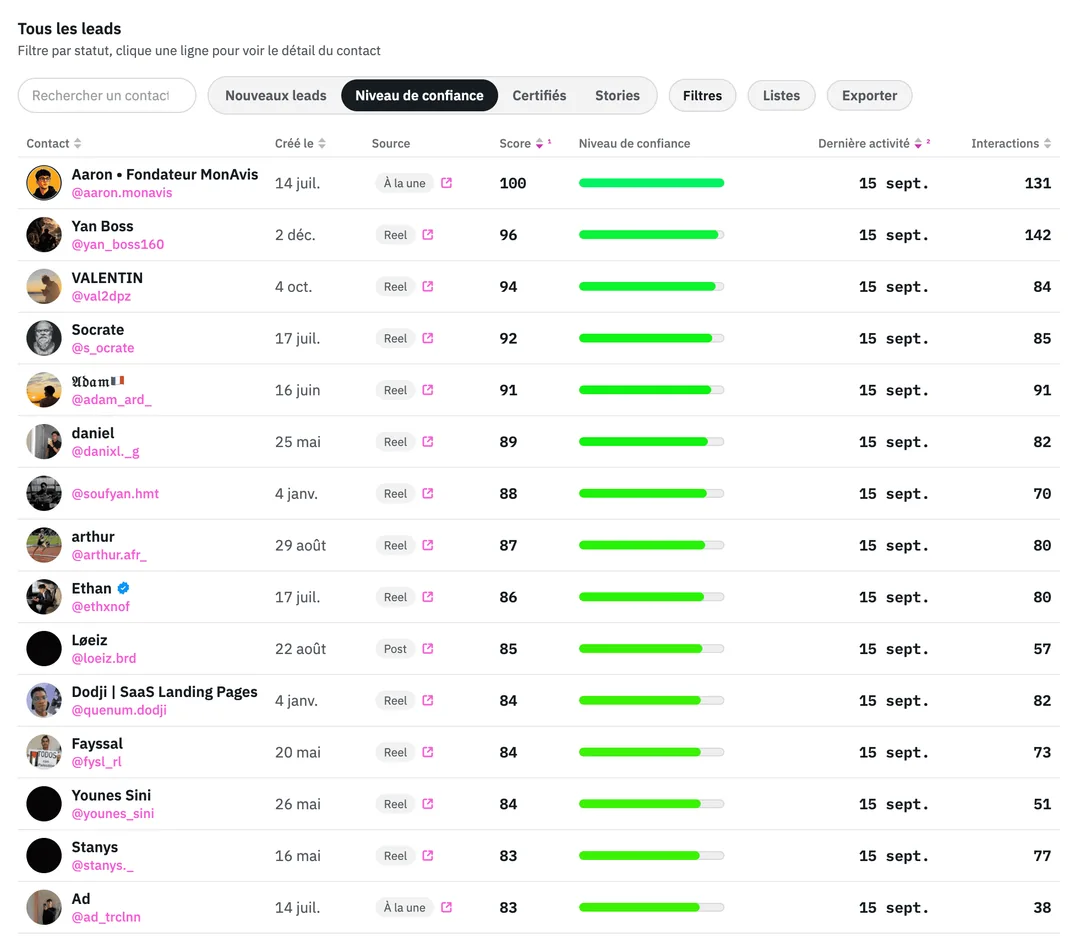1080x936 pixels.
Task: Sort by Créé le column arrows
Action: point(322,143)
